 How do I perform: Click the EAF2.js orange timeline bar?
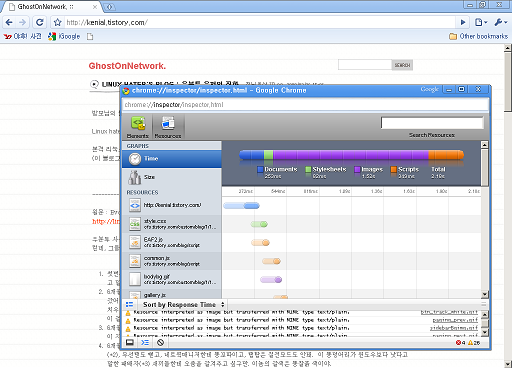pyautogui.click(x=260, y=243)
